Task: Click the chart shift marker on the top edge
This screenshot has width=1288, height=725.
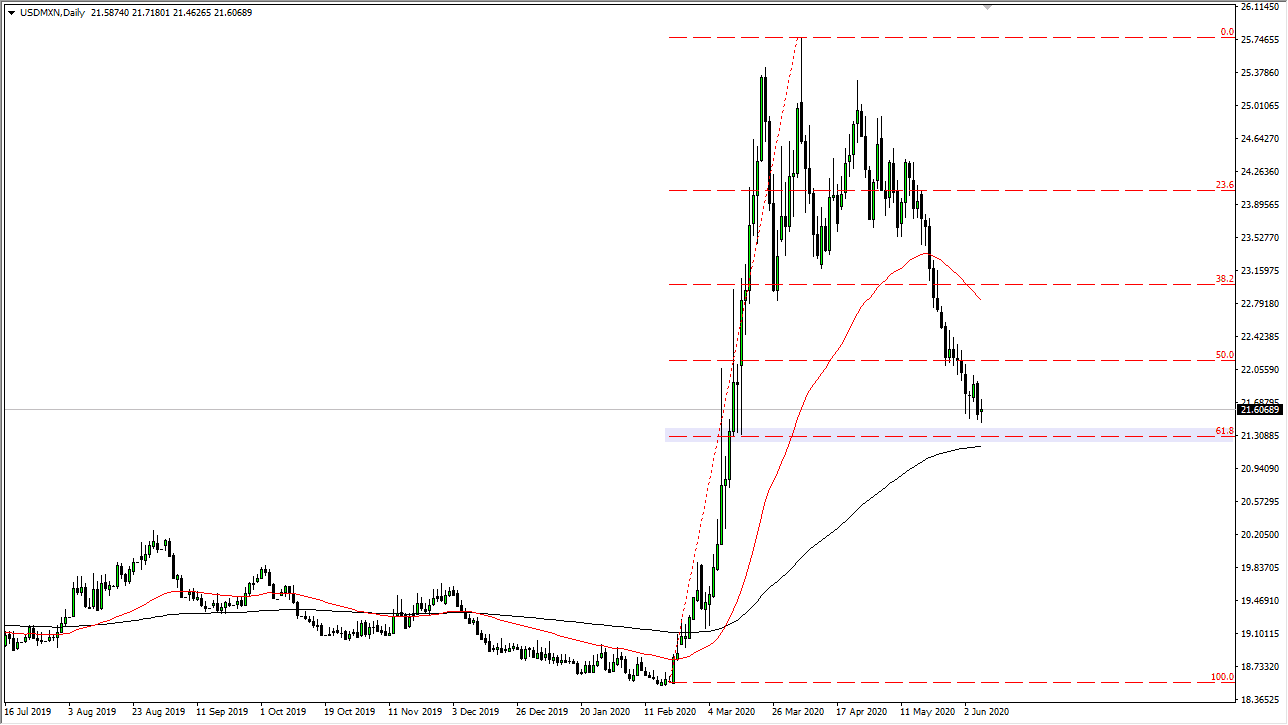Action: point(988,7)
